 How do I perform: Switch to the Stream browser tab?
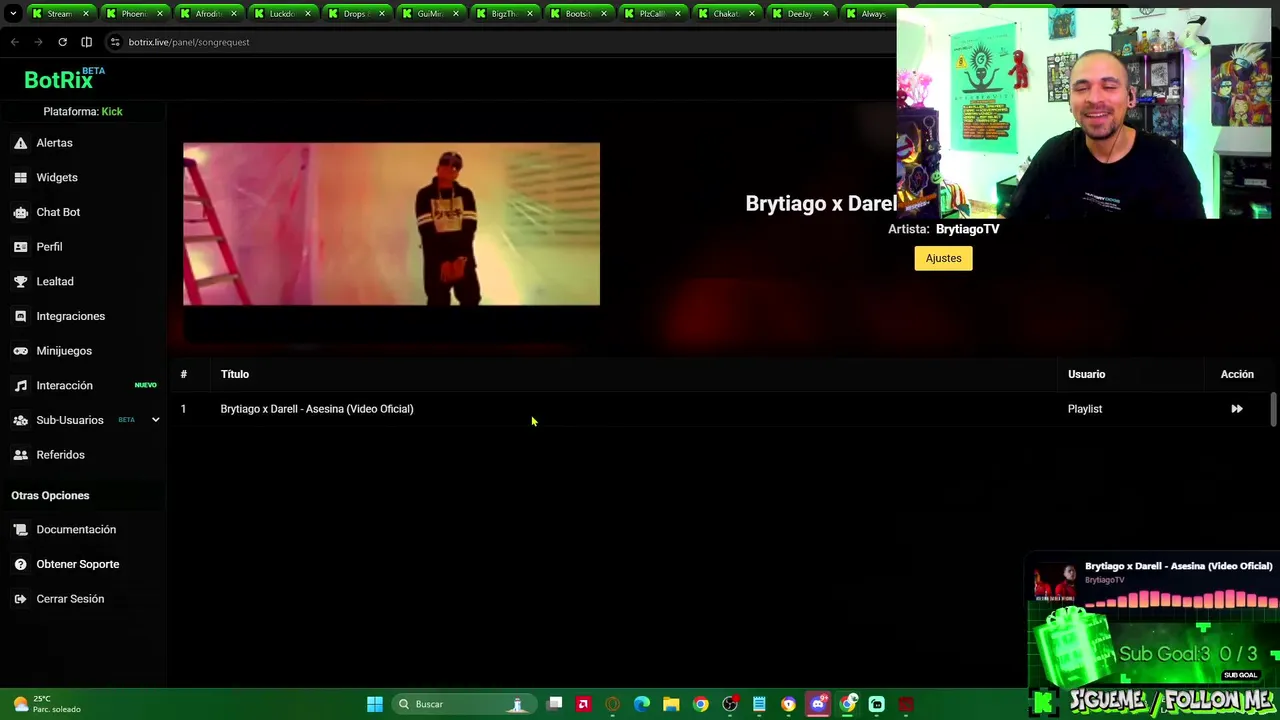click(60, 14)
